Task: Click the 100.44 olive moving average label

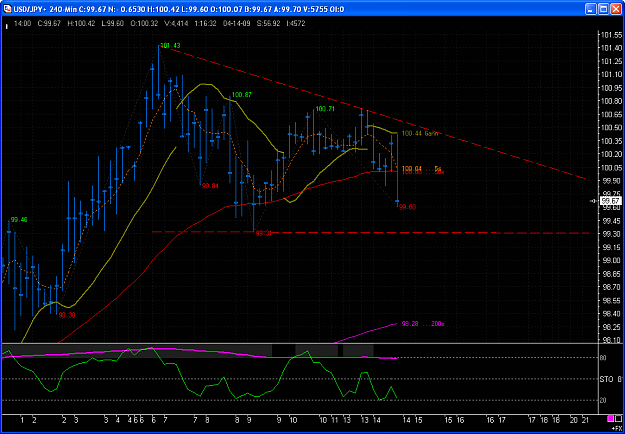Action: point(420,134)
